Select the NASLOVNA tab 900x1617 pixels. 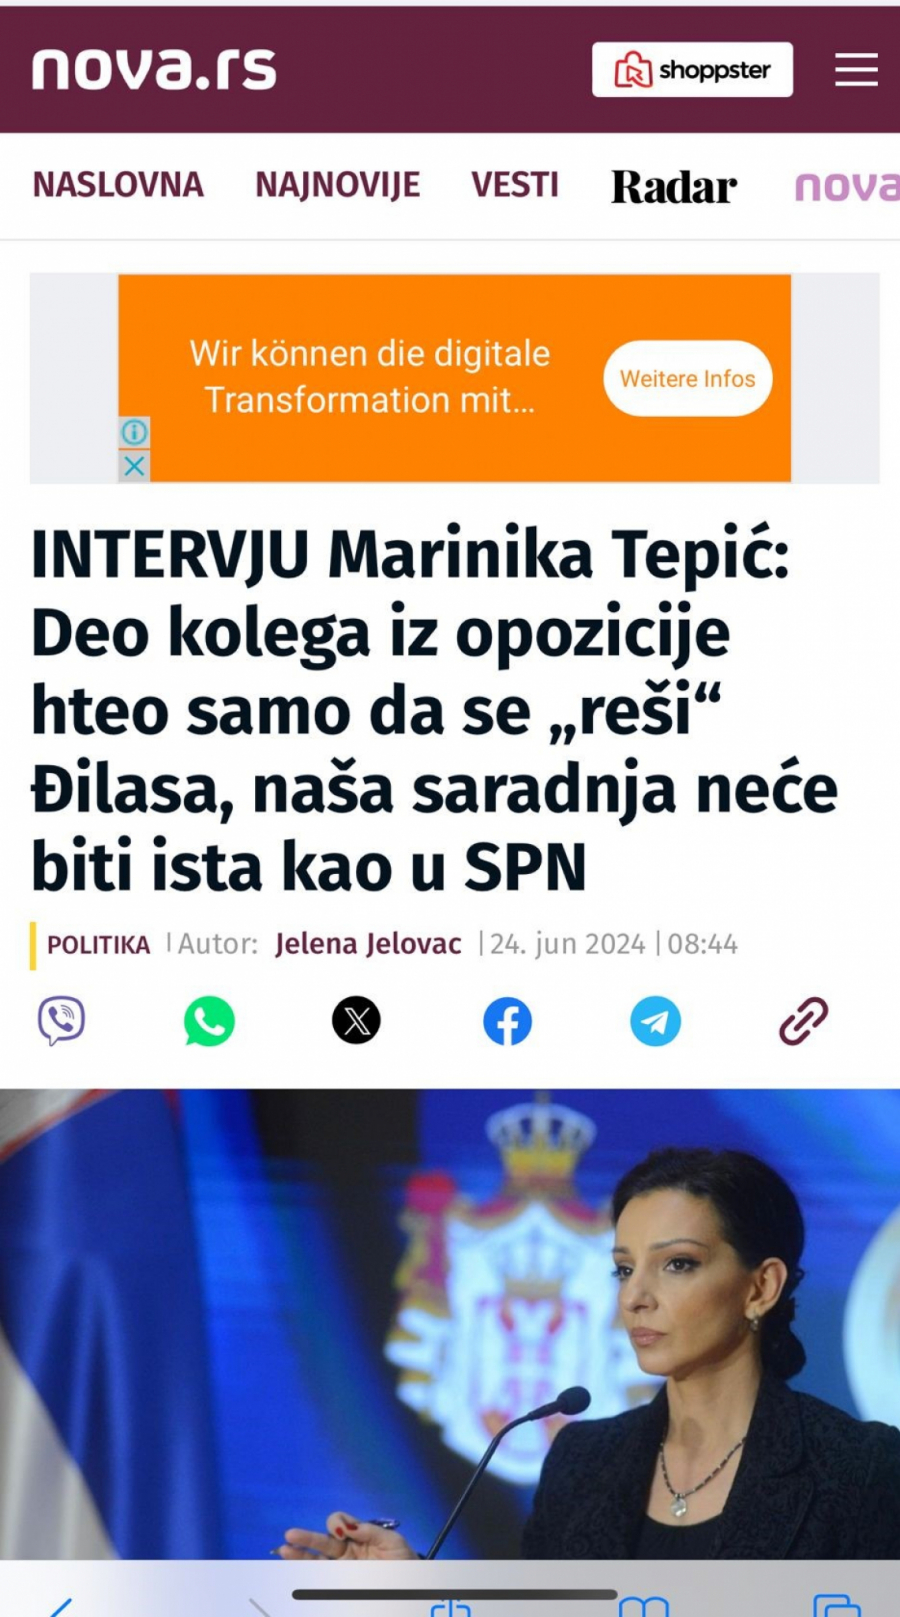(118, 185)
